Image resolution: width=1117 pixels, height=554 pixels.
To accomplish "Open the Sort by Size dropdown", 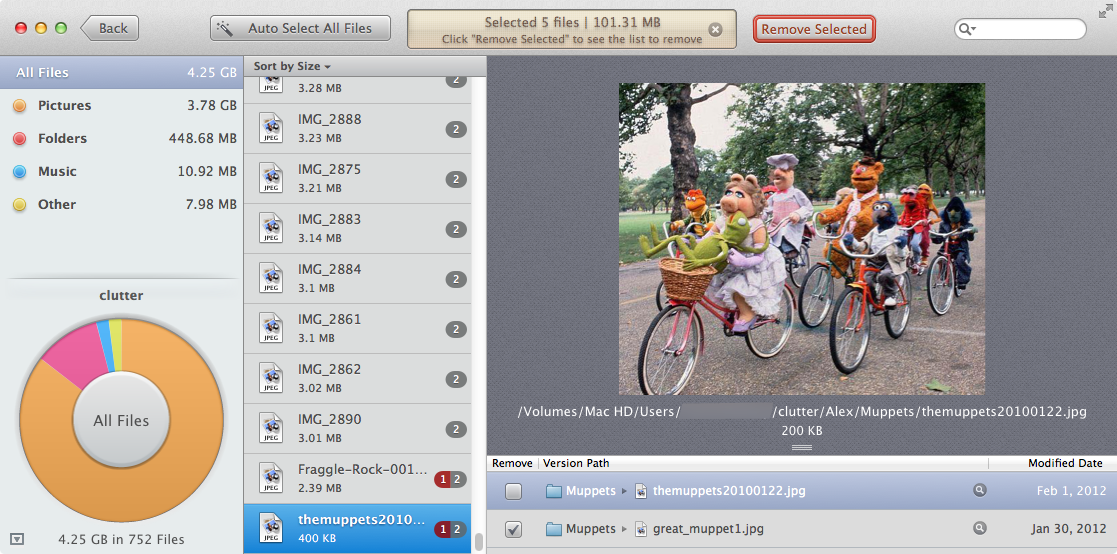I will (x=292, y=66).
